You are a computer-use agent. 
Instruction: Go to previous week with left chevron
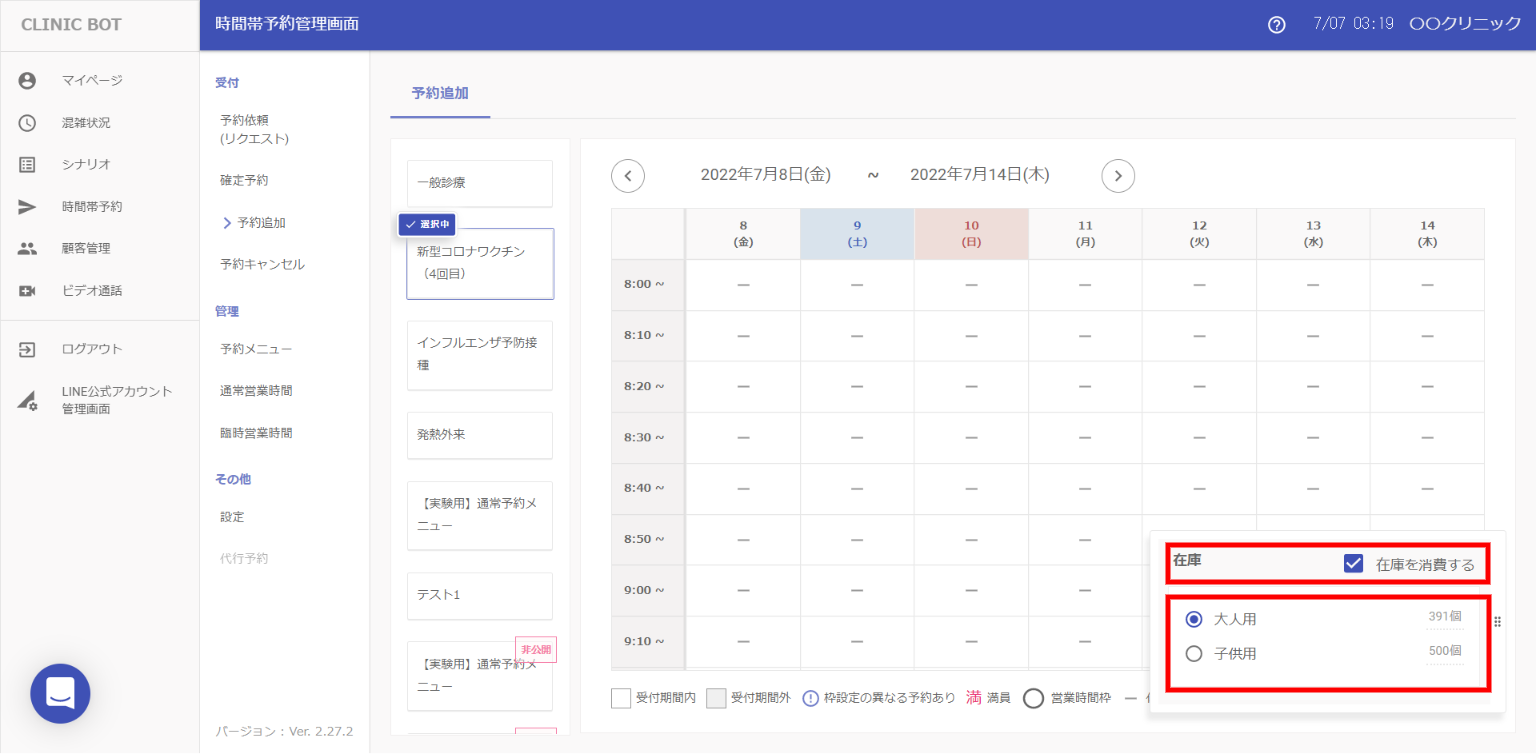[x=628, y=176]
